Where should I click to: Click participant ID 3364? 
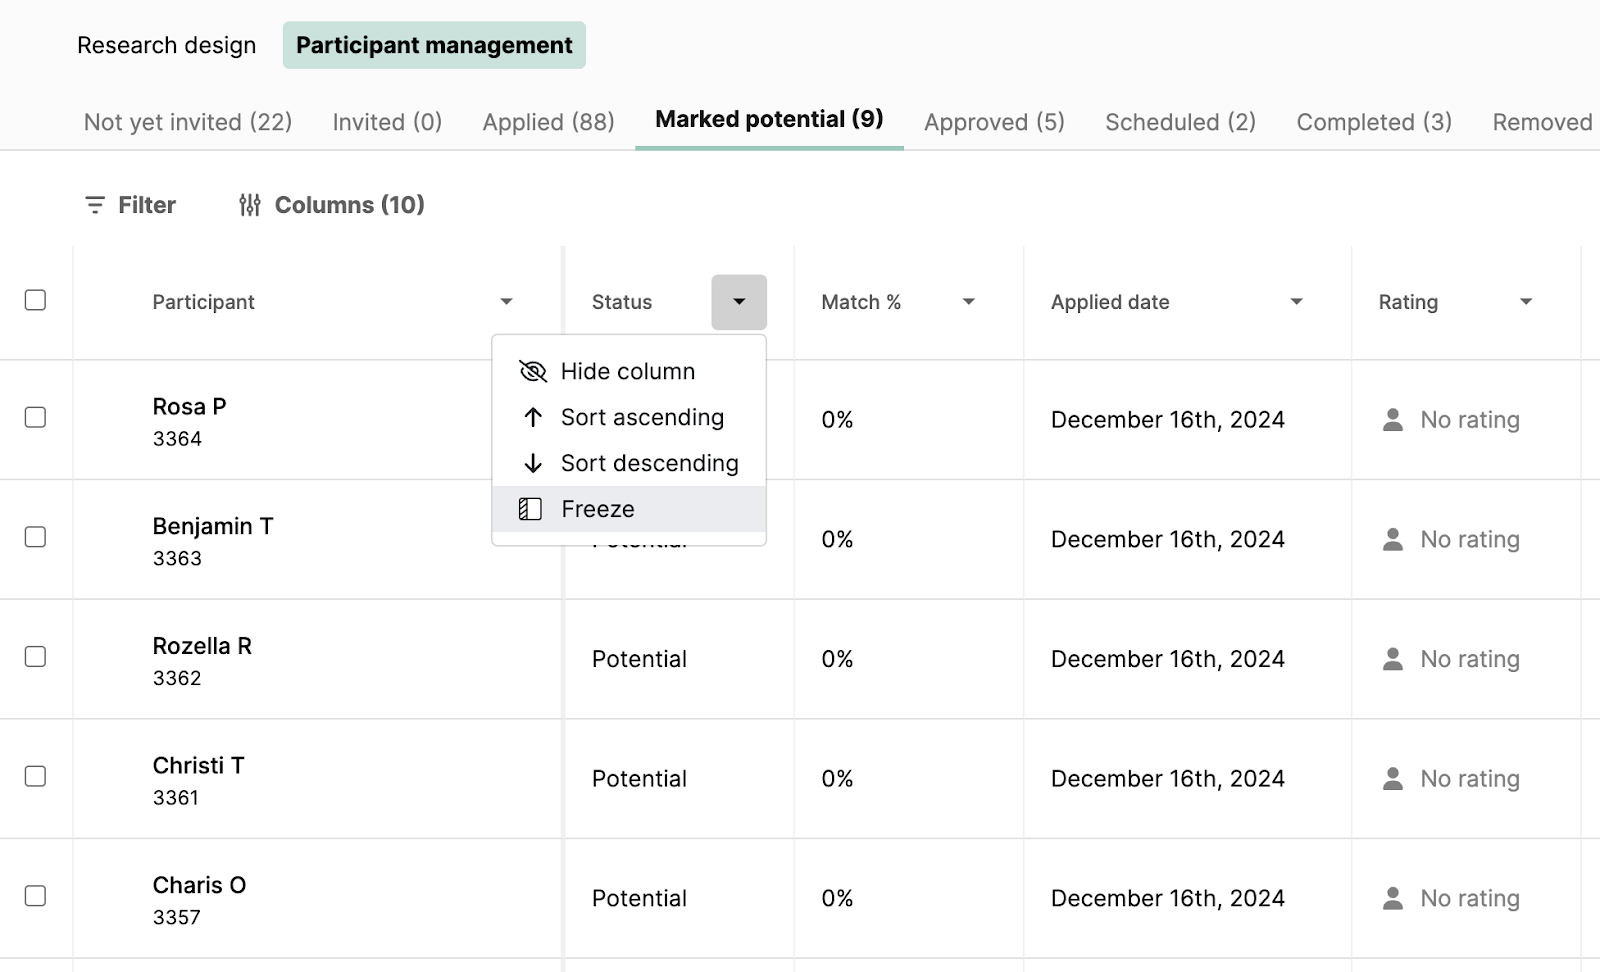(x=177, y=438)
